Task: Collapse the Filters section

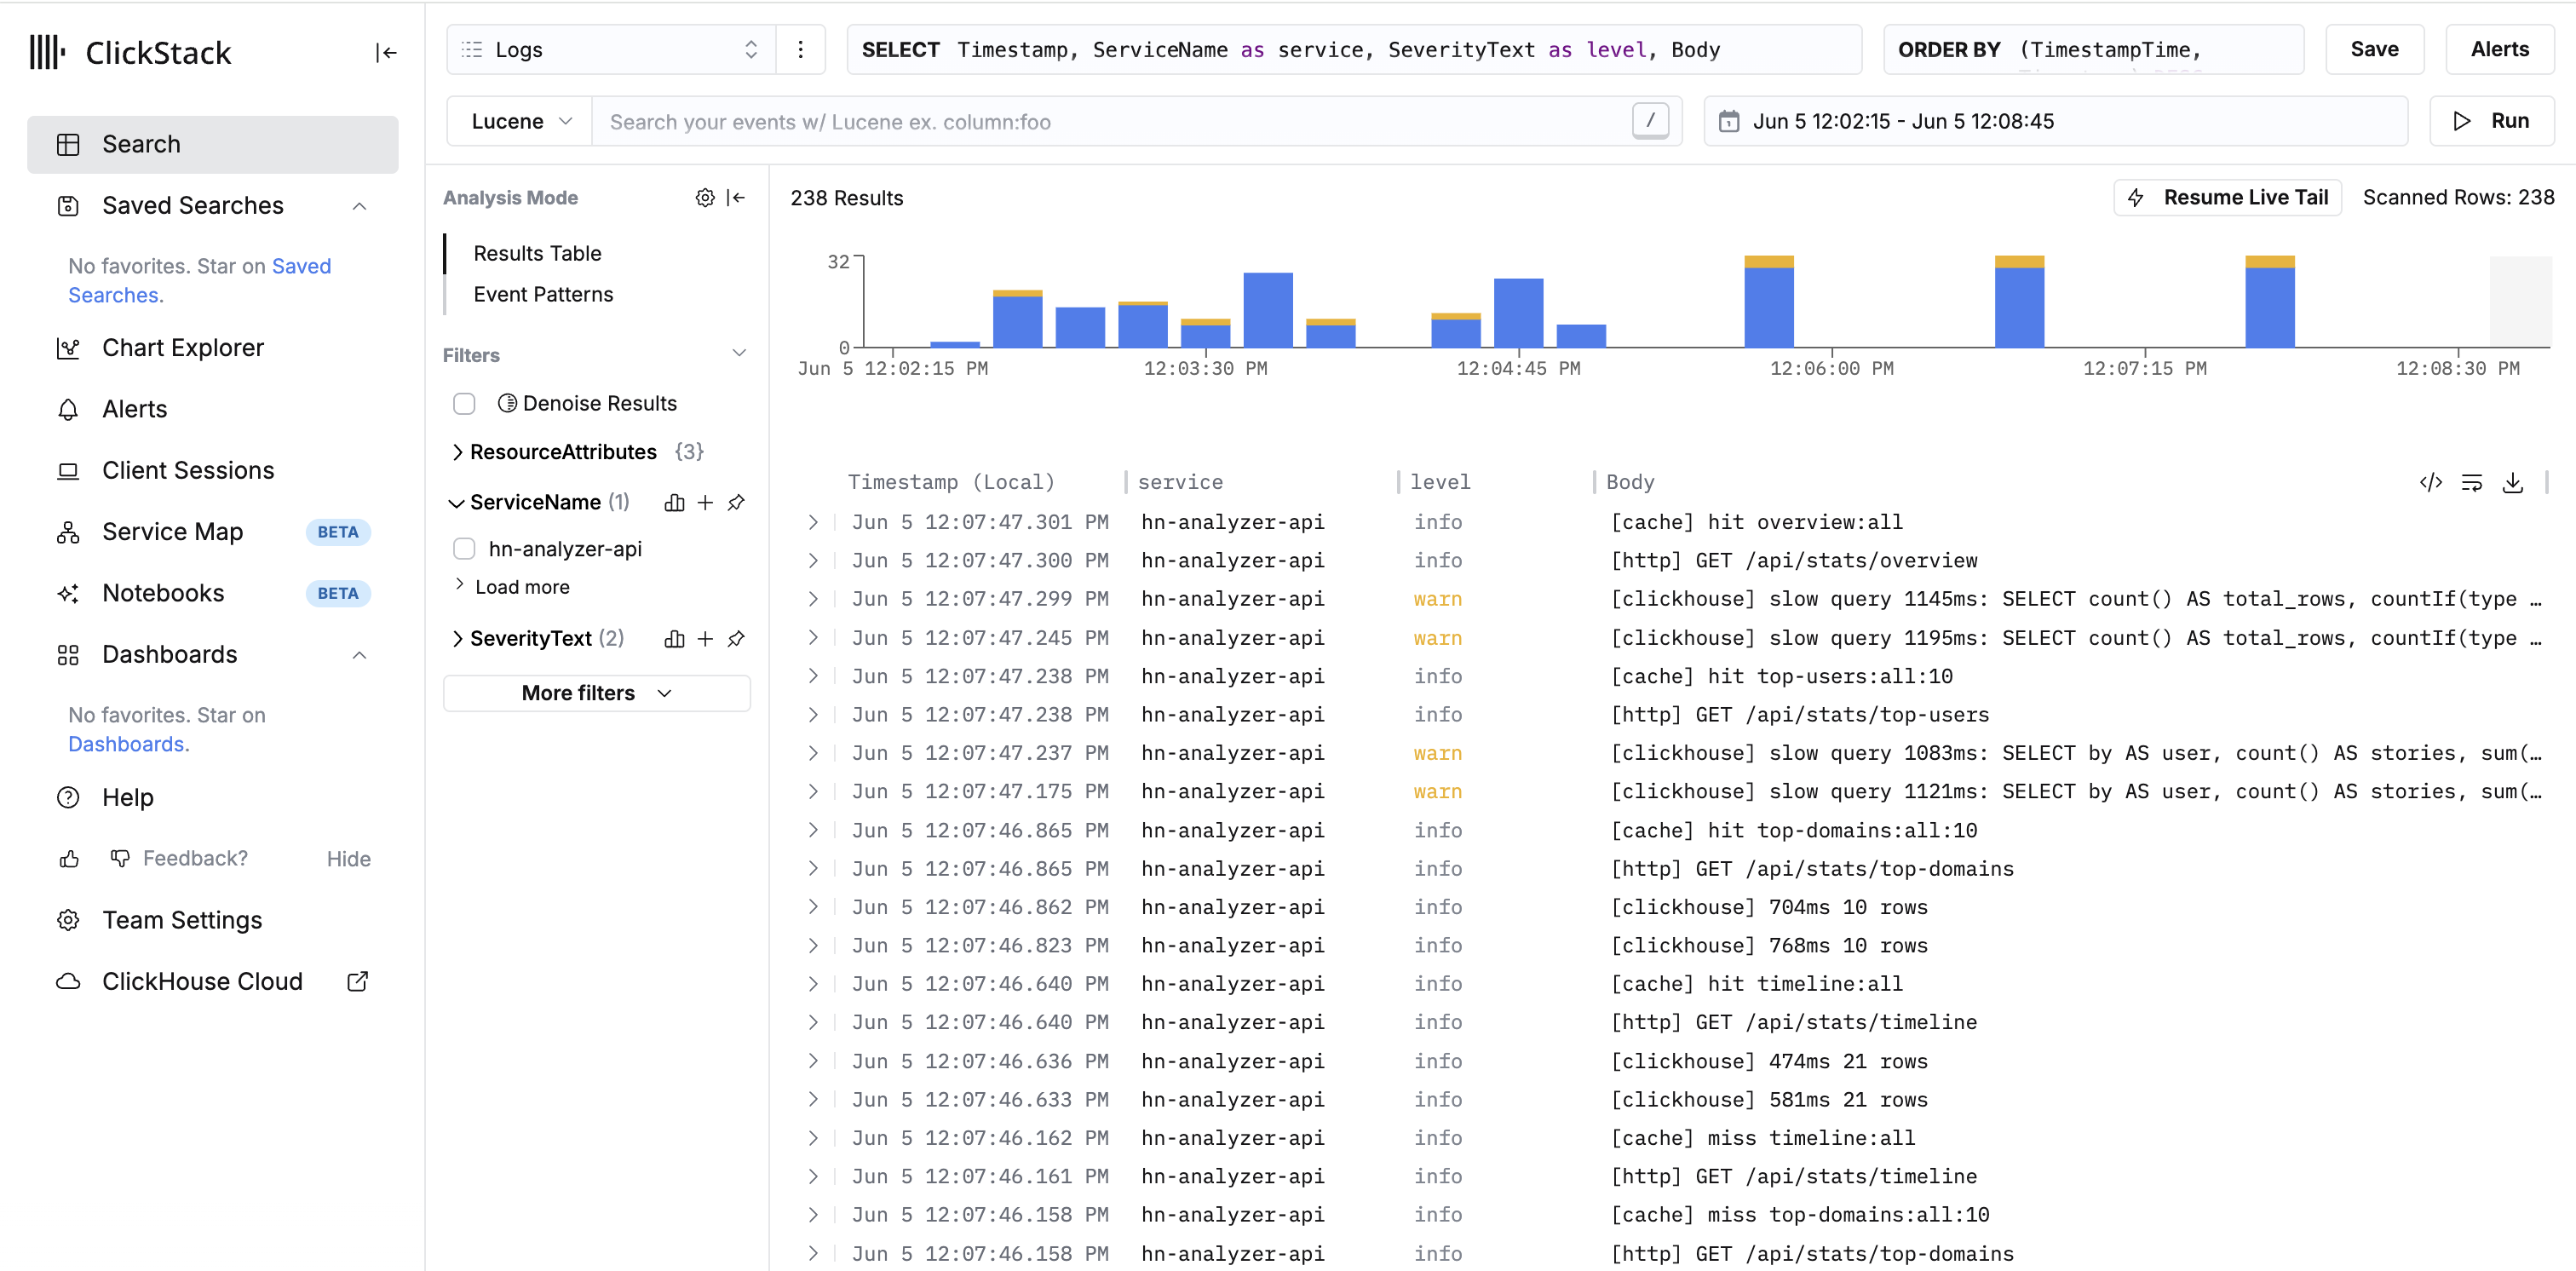Action: pos(739,353)
